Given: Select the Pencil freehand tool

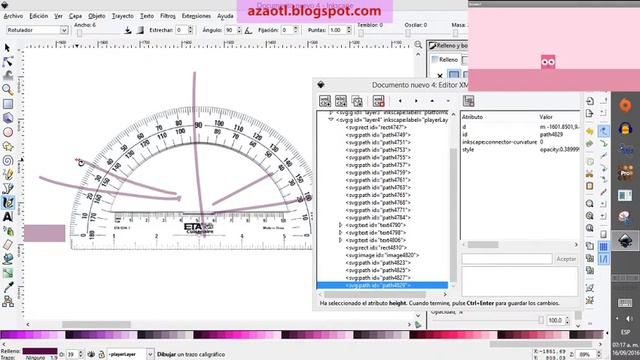Looking at the screenshot, I should coord(7,174).
